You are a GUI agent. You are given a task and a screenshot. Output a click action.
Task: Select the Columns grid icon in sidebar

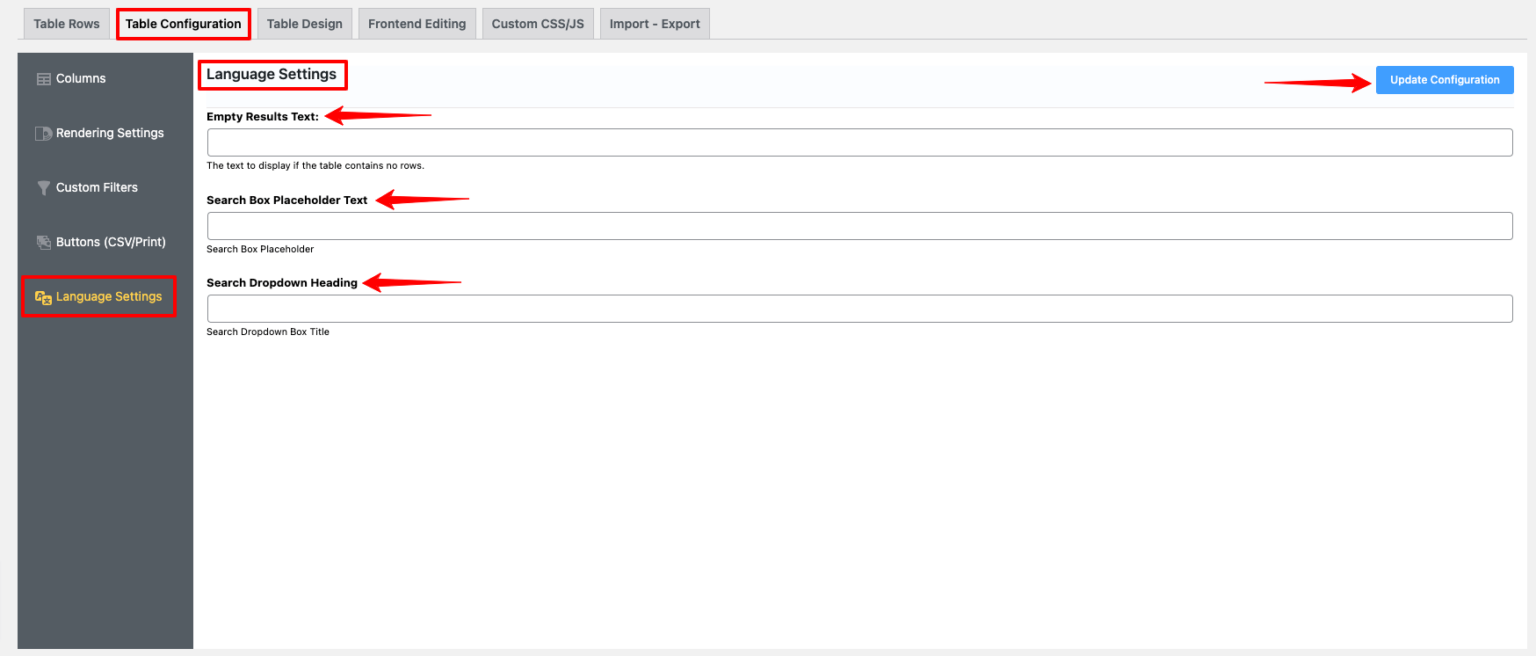tap(43, 78)
